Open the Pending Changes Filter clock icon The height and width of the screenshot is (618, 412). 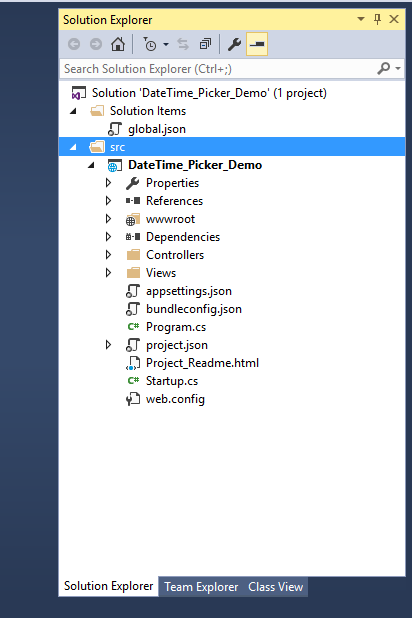pos(150,44)
